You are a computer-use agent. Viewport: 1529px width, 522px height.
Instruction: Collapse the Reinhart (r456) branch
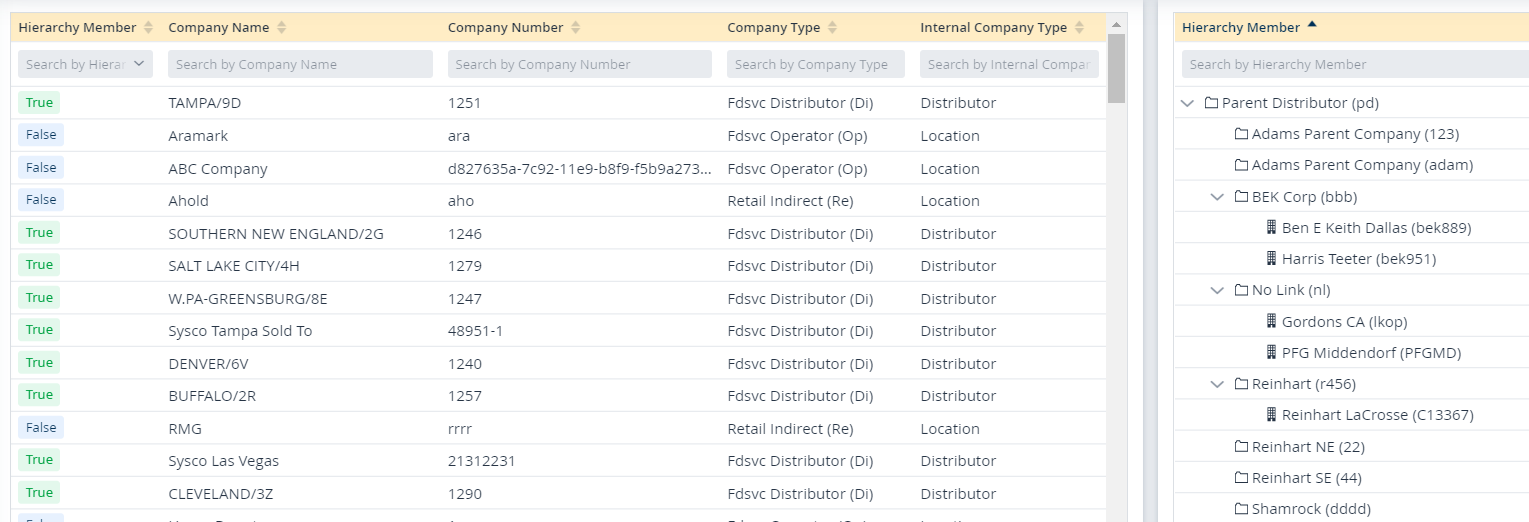pos(1217,384)
